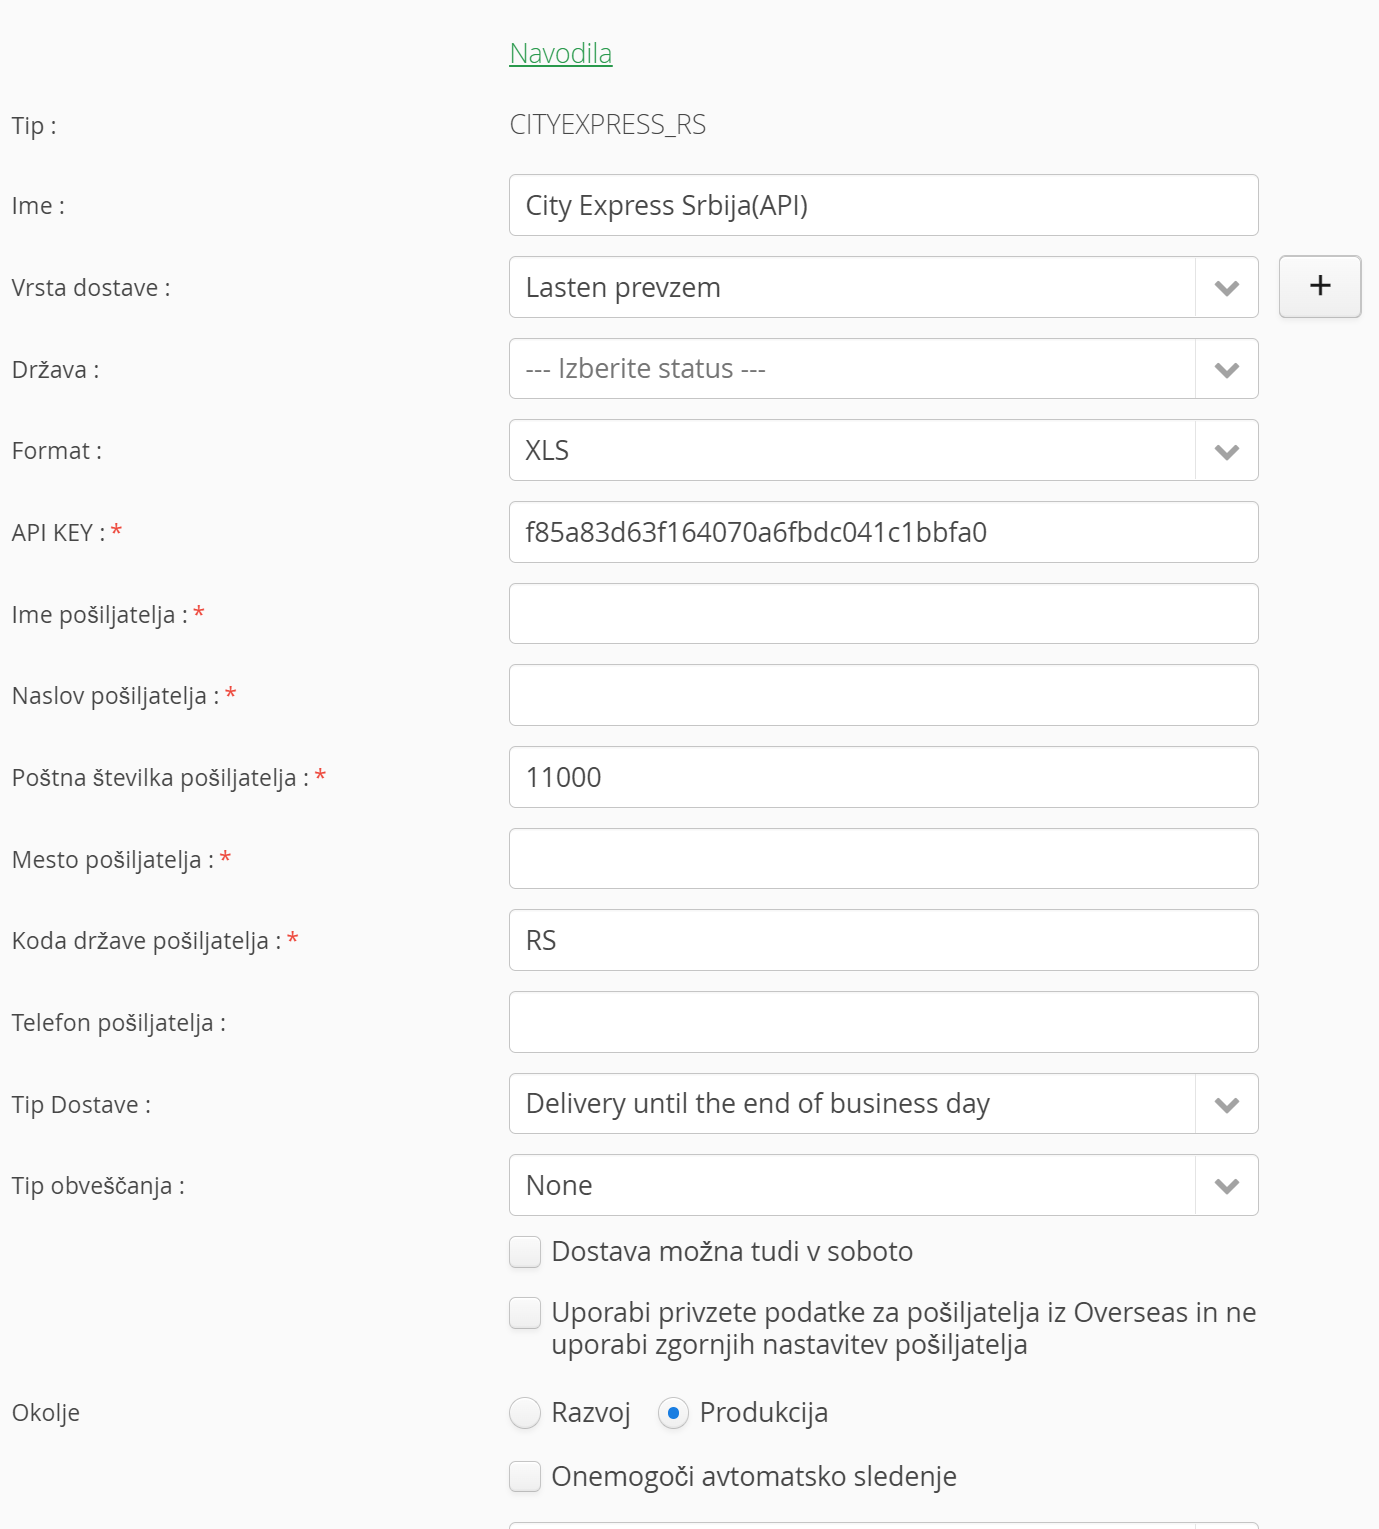Image resolution: width=1379 pixels, height=1529 pixels.
Task: Open the Navodila instructions link
Action: [x=560, y=53]
